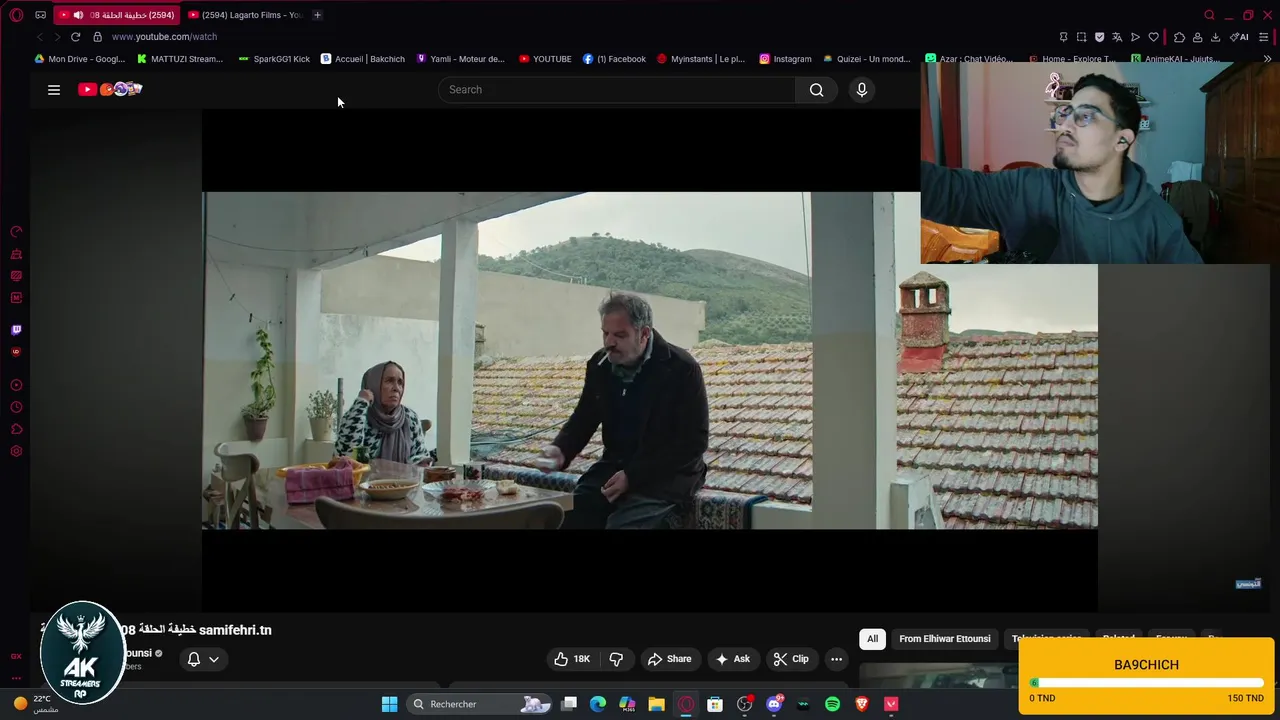The height and width of the screenshot is (720, 1280).
Task: Open the Yamli - Moteur de bookmark
Action: (461, 59)
